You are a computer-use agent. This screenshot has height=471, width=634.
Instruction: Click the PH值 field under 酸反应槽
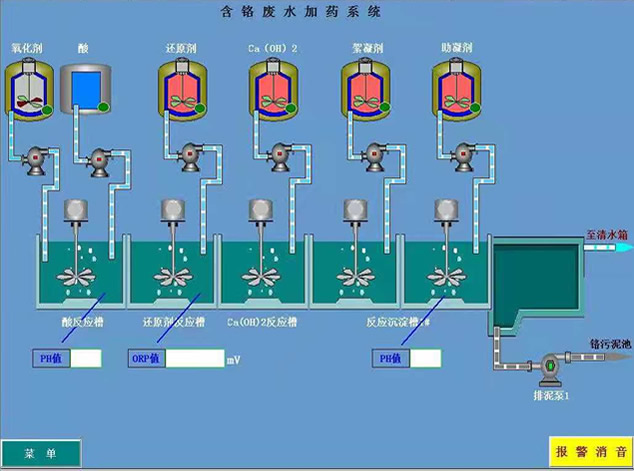click(85, 358)
